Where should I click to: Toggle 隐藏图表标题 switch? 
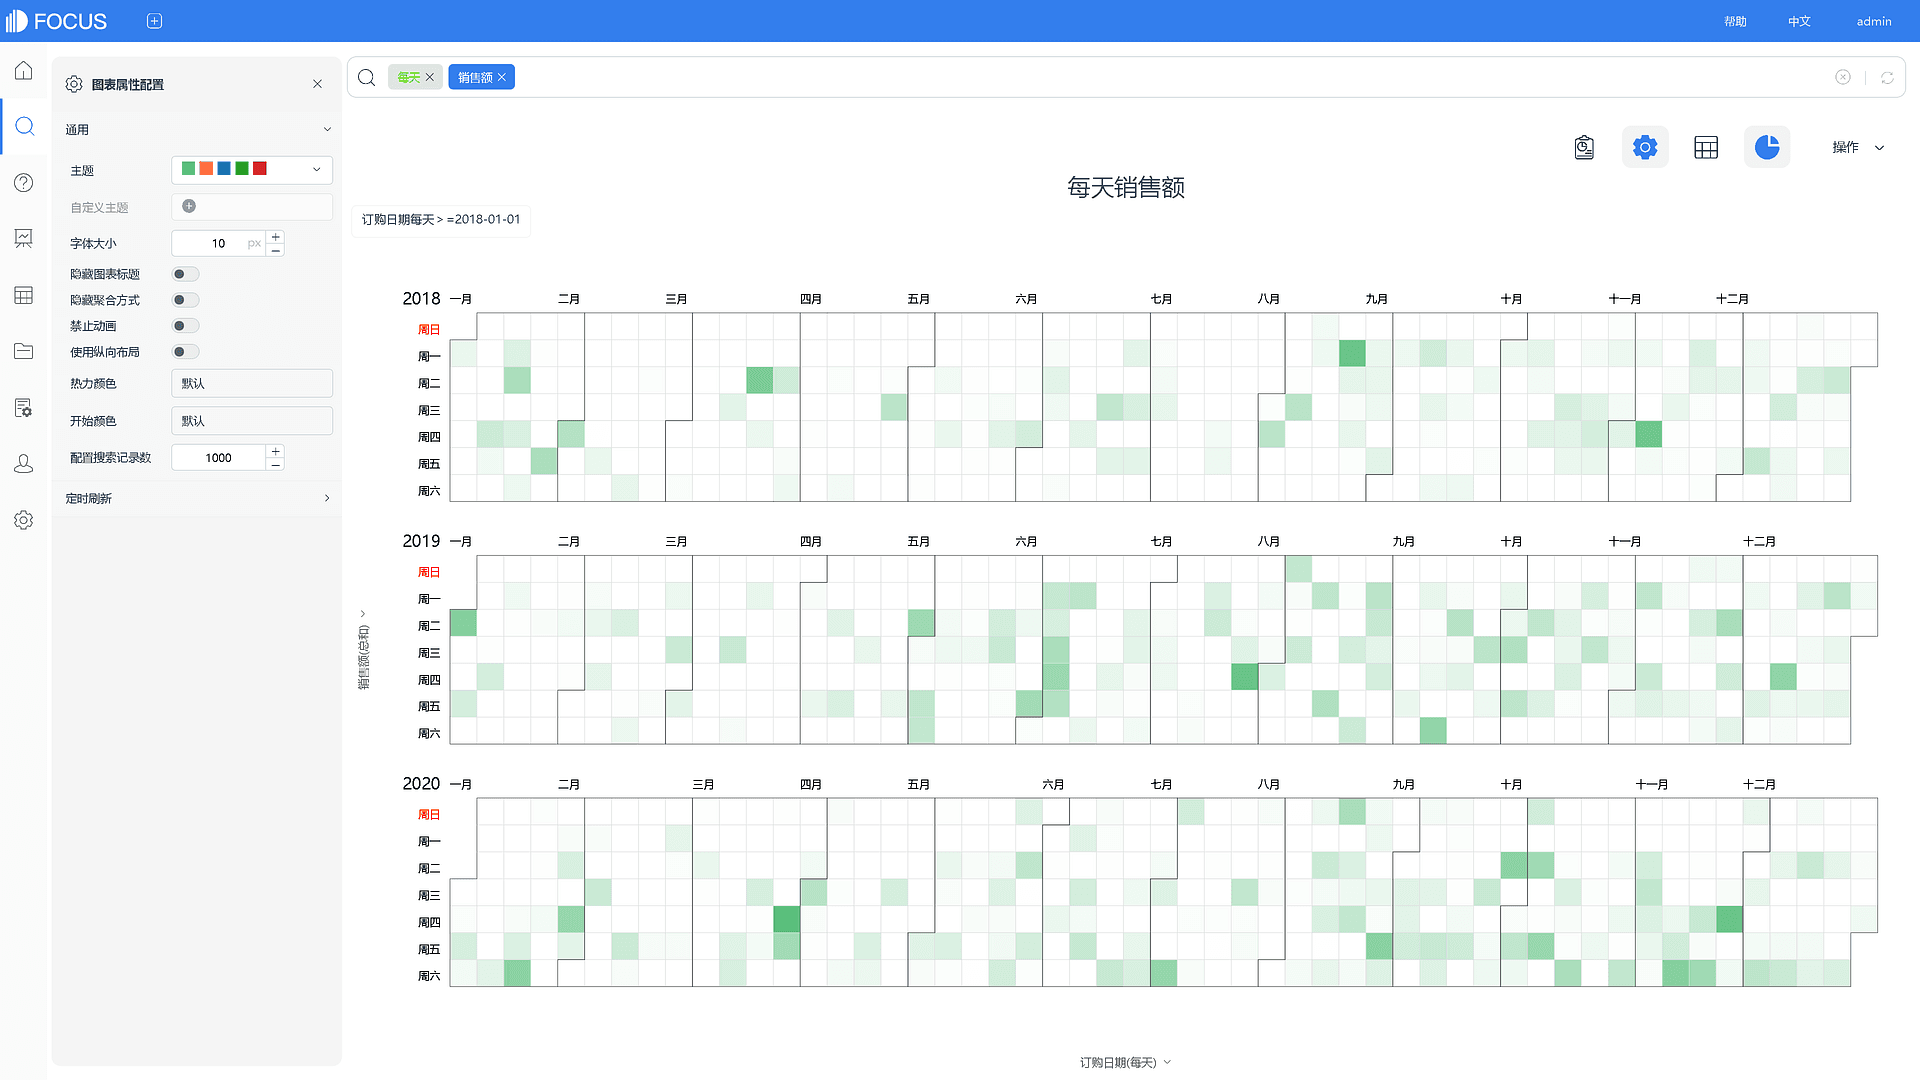point(186,274)
